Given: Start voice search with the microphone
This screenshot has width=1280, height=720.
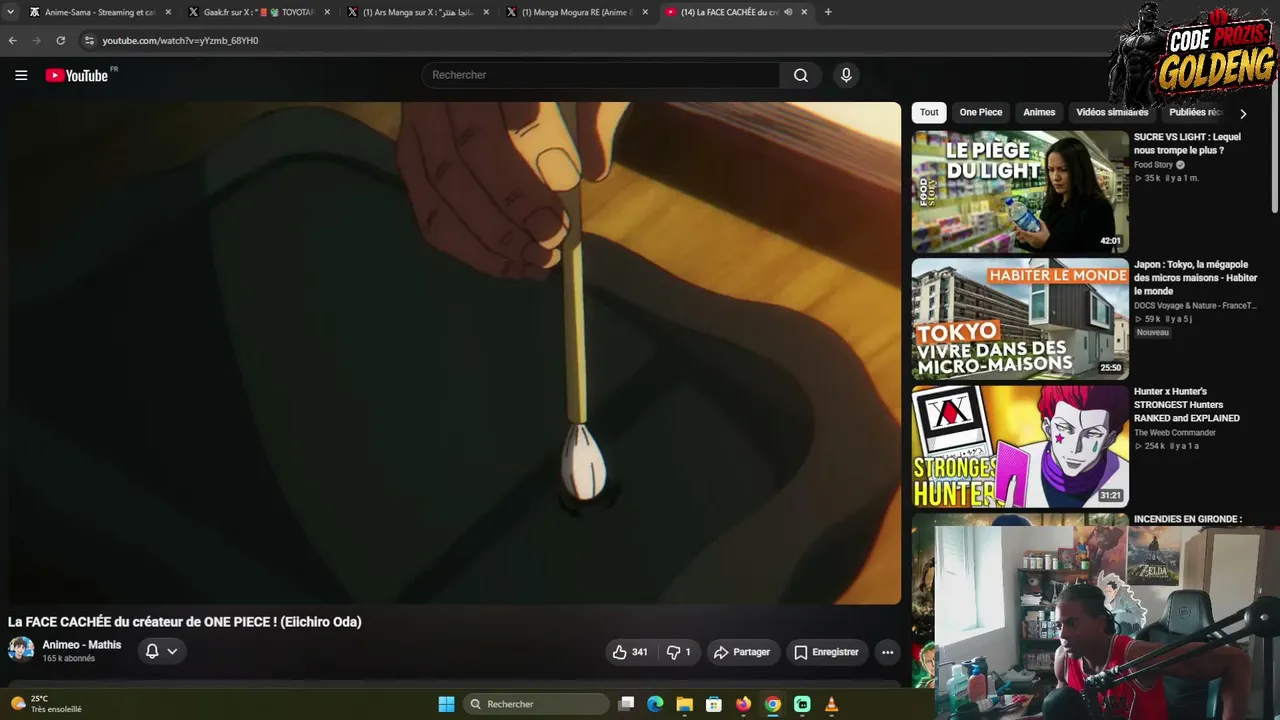Looking at the screenshot, I should [x=846, y=75].
